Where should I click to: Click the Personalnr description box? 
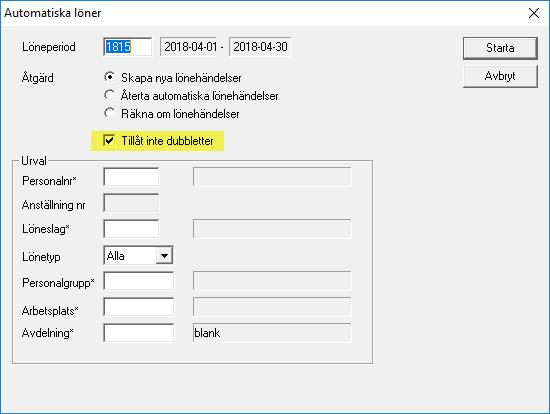pyautogui.click(x=272, y=177)
